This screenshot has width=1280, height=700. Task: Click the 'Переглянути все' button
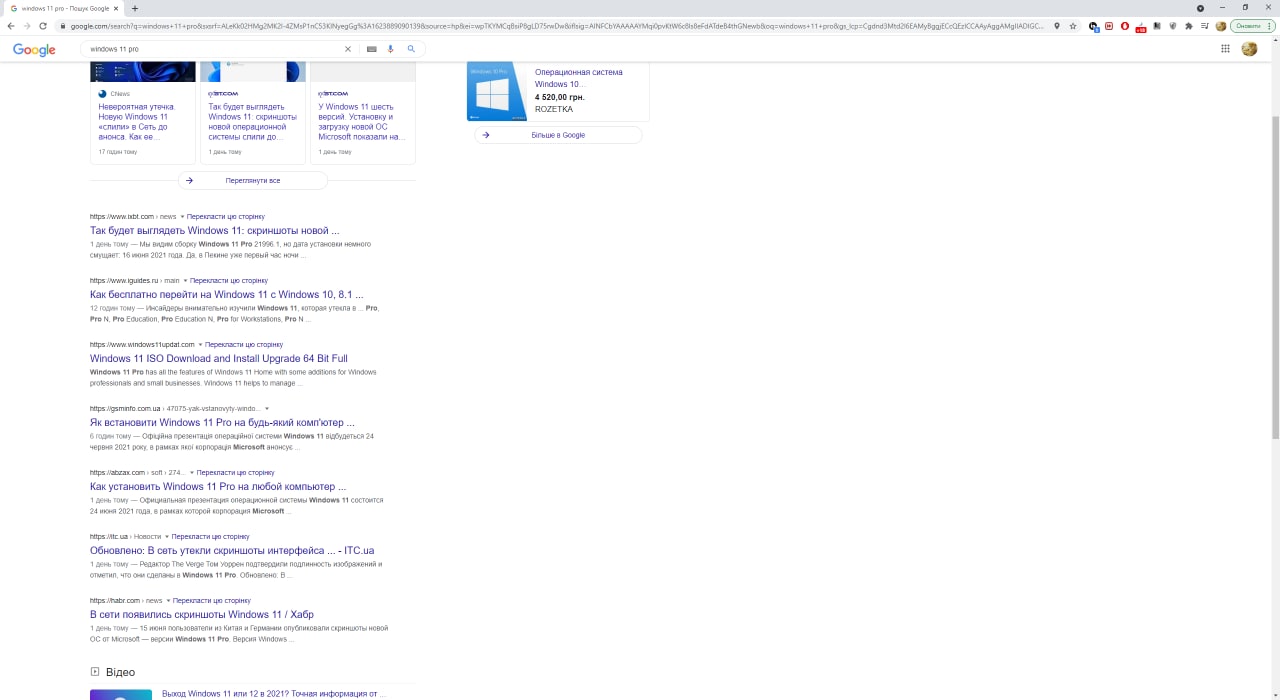point(253,181)
